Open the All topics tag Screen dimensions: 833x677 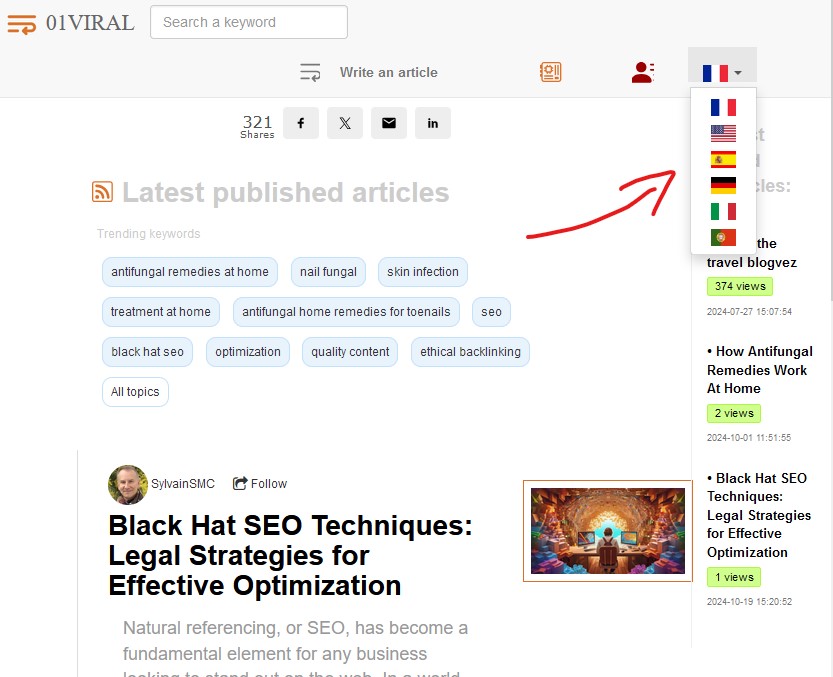tap(135, 392)
